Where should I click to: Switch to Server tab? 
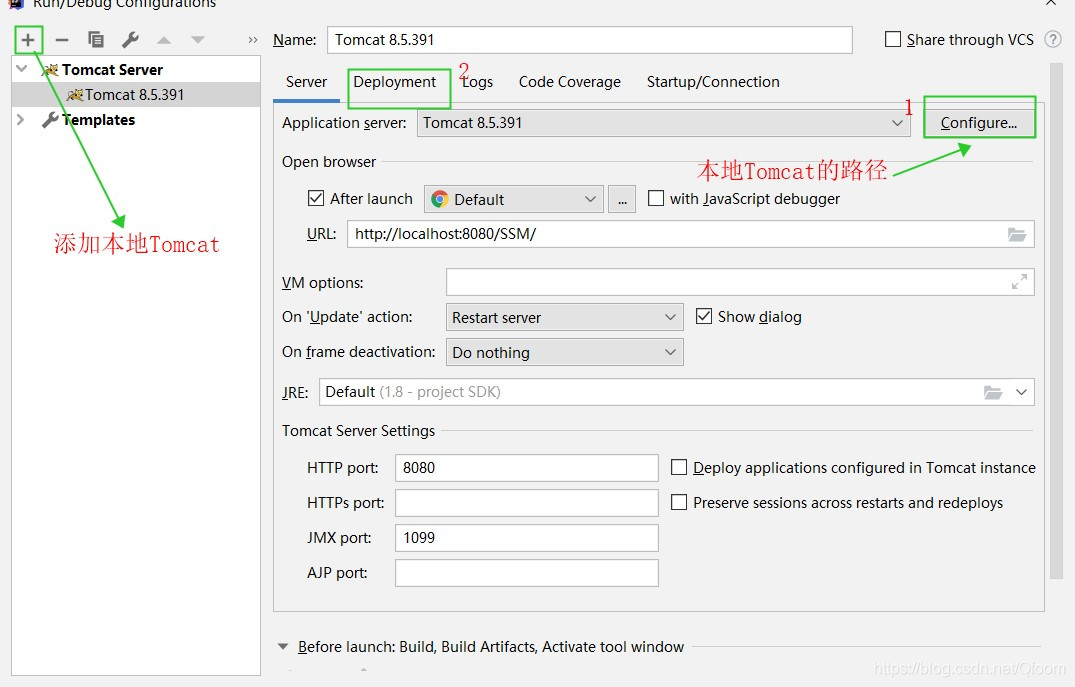306,82
